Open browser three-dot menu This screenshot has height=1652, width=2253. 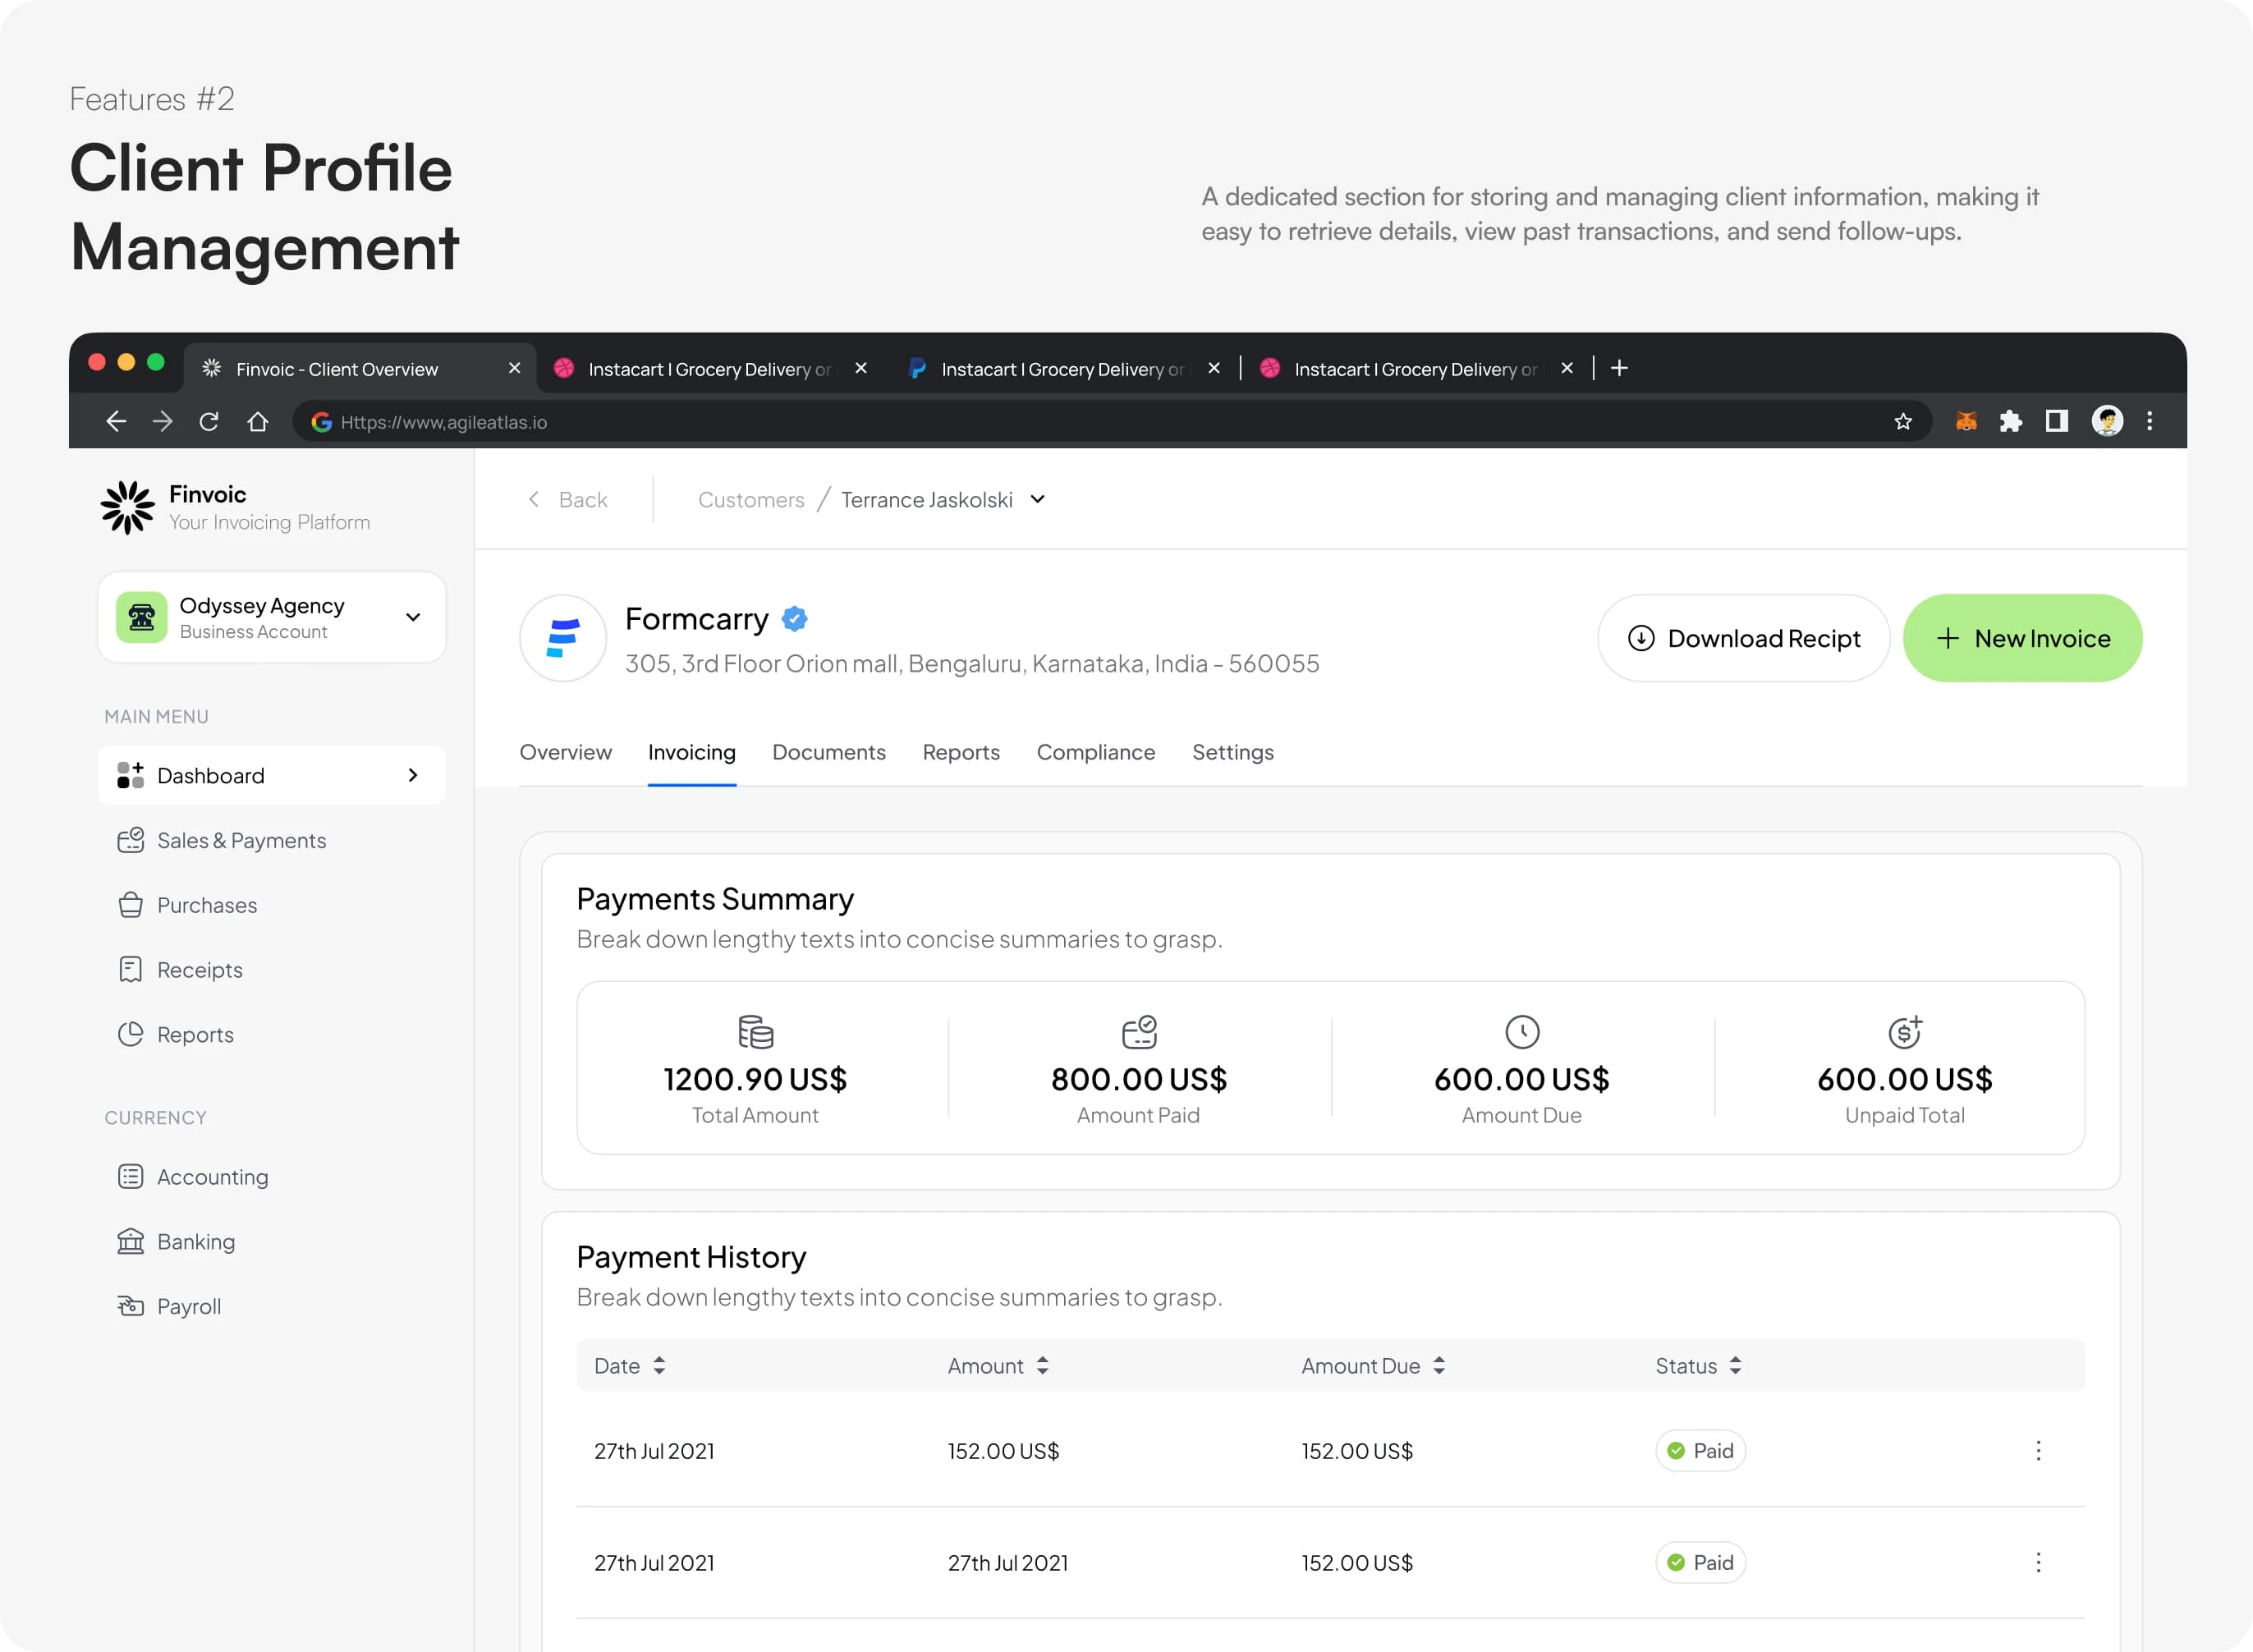(x=2149, y=421)
